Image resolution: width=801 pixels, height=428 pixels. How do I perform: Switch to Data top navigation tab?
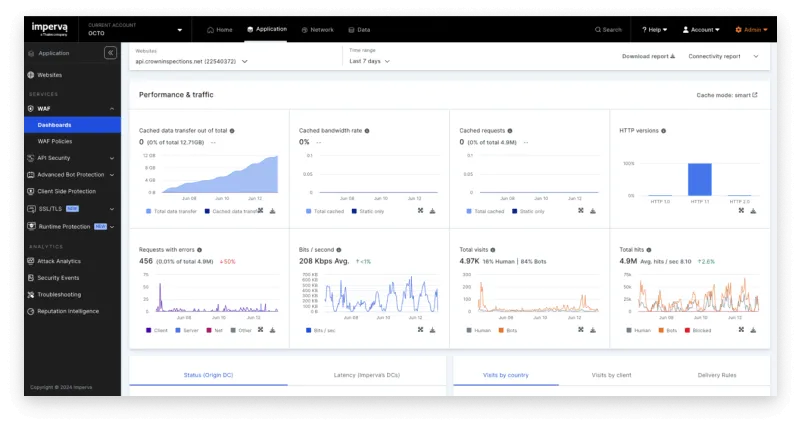(x=359, y=30)
